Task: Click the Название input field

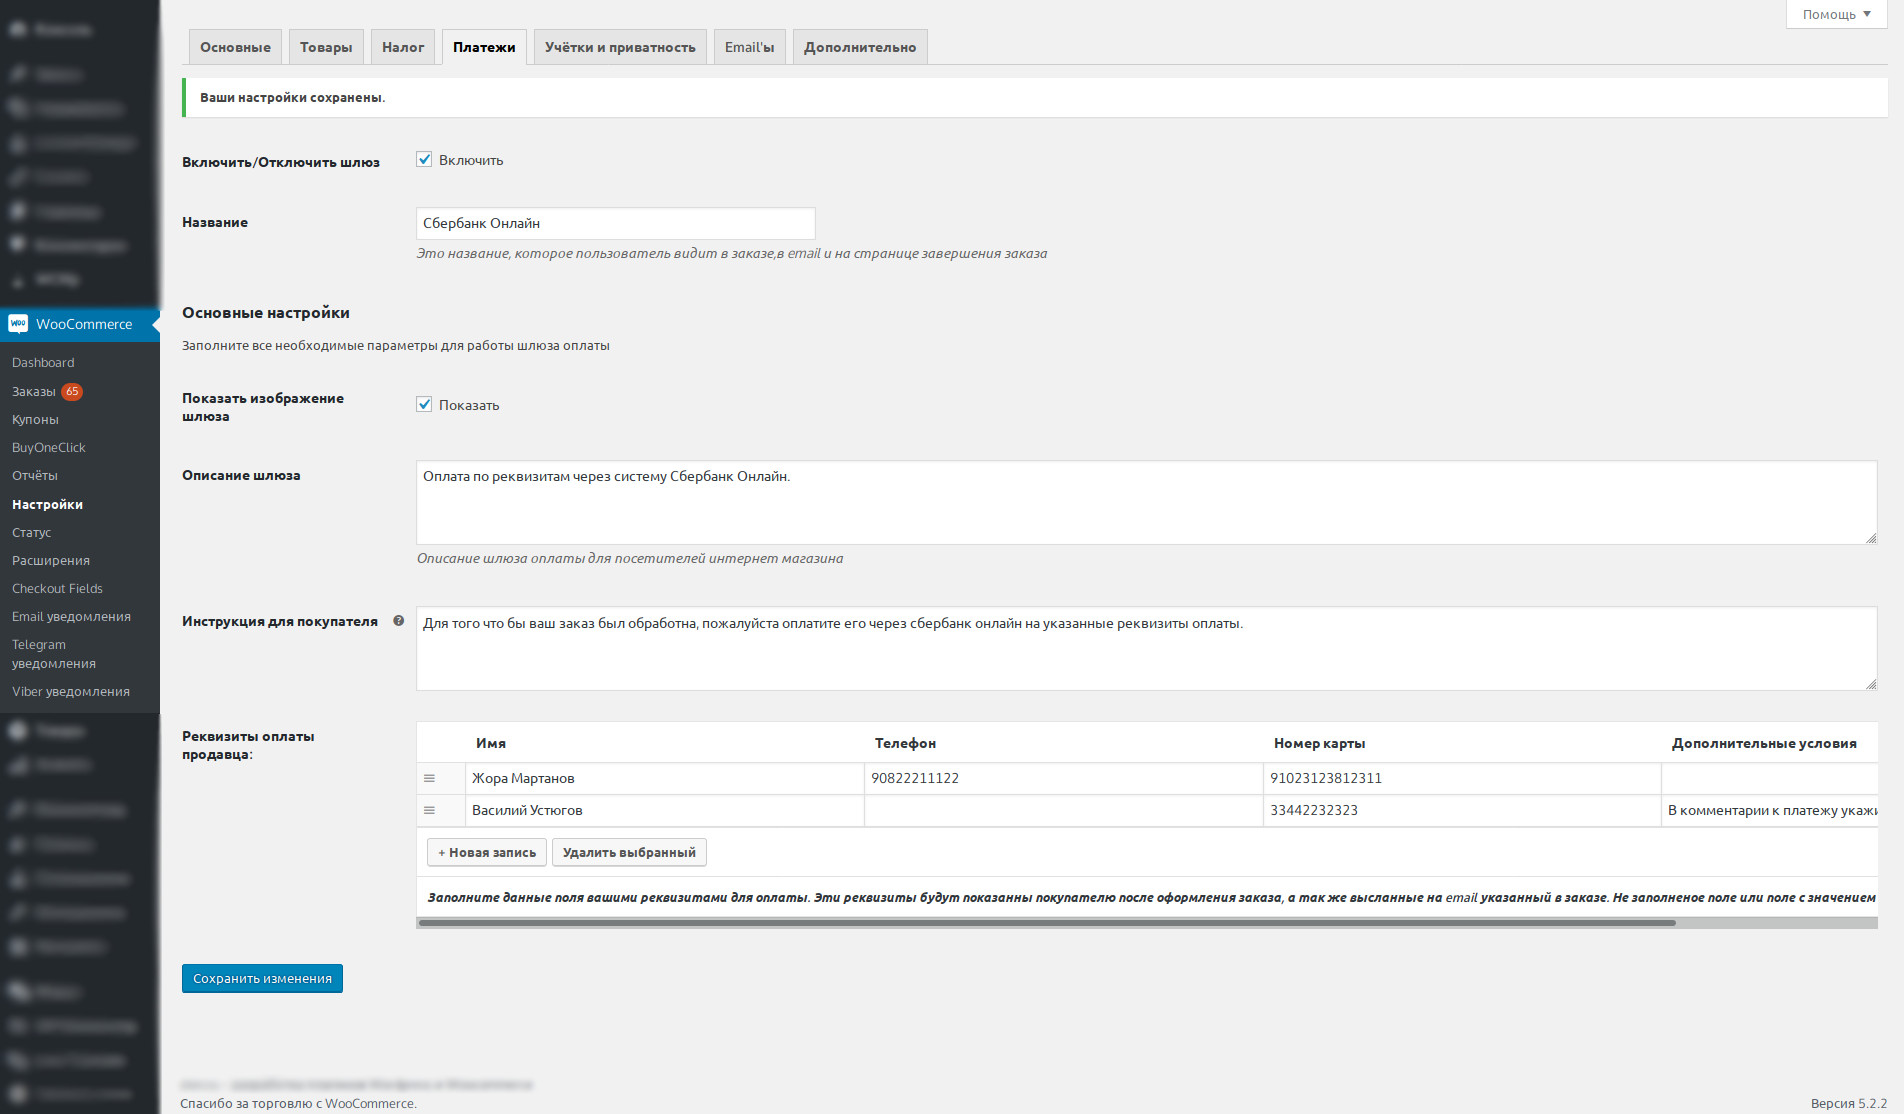Action: point(615,222)
